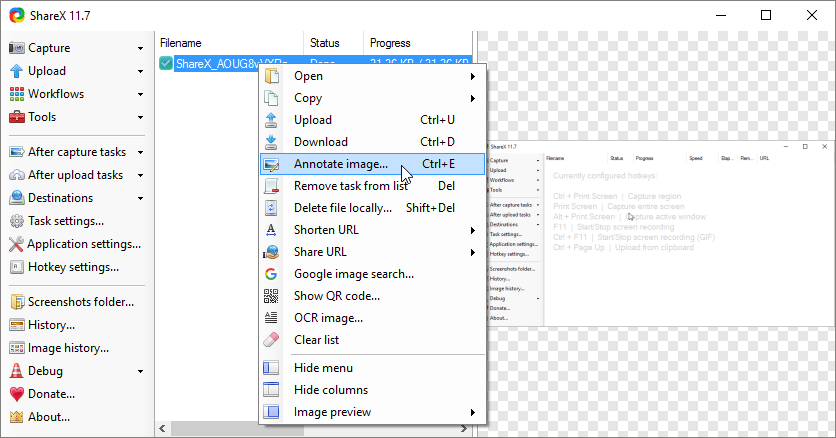Click the History label in sidebar
The height and width of the screenshot is (438, 836).
[51, 325]
